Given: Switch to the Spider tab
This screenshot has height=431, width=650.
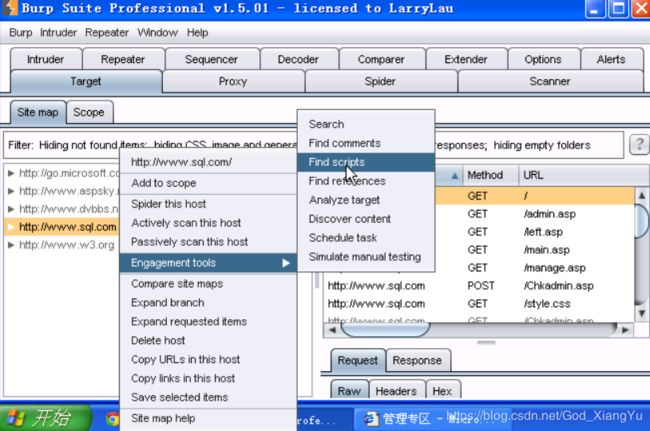Looking at the screenshot, I should [x=380, y=81].
